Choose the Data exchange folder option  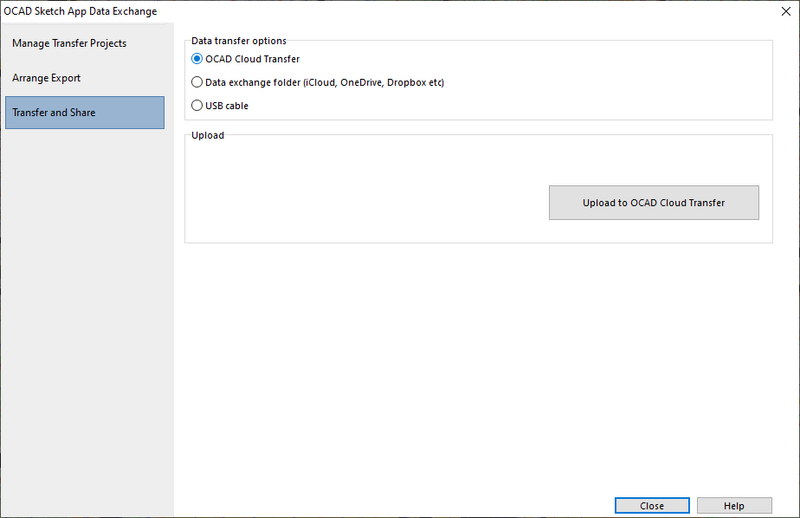(317, 82)
